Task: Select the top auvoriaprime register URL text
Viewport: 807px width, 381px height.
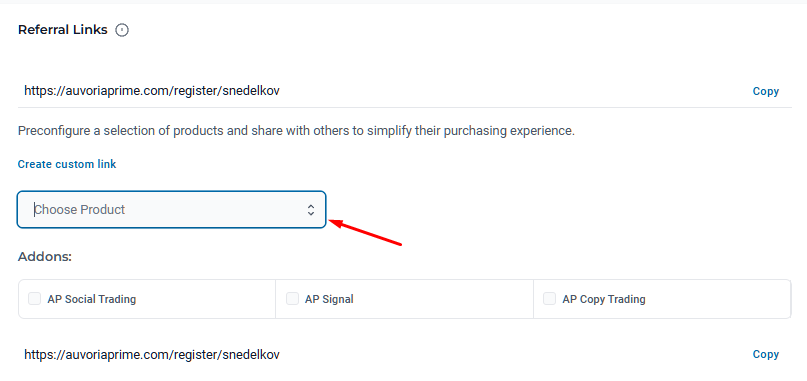Action: click(152, 91)
